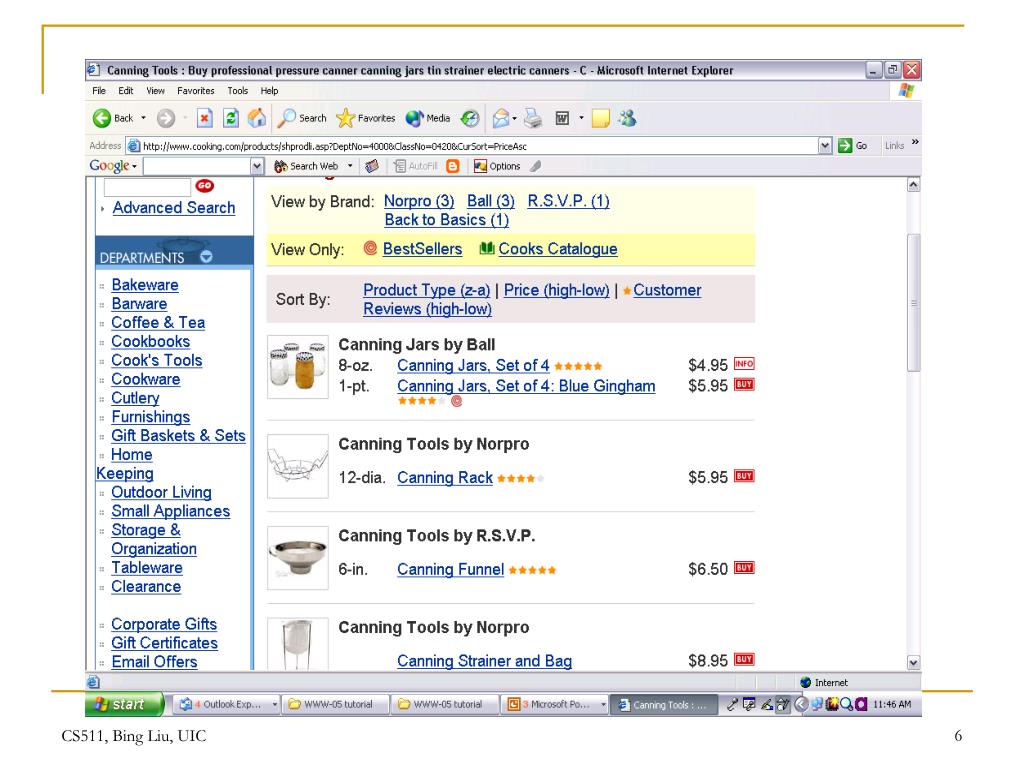Screen dimensions: 1024x768
Task: Open the Media toolbar button
Action: (428, 118)
